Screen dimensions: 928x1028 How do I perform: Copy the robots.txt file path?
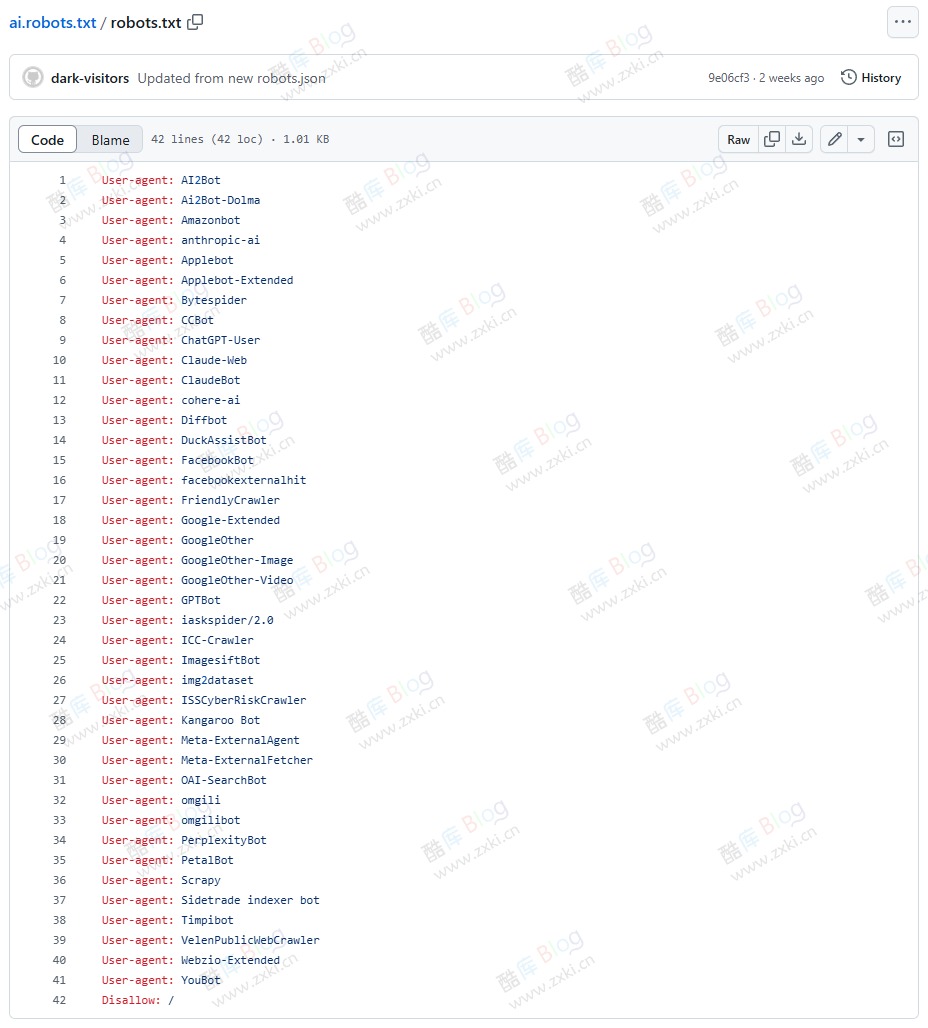196,22
